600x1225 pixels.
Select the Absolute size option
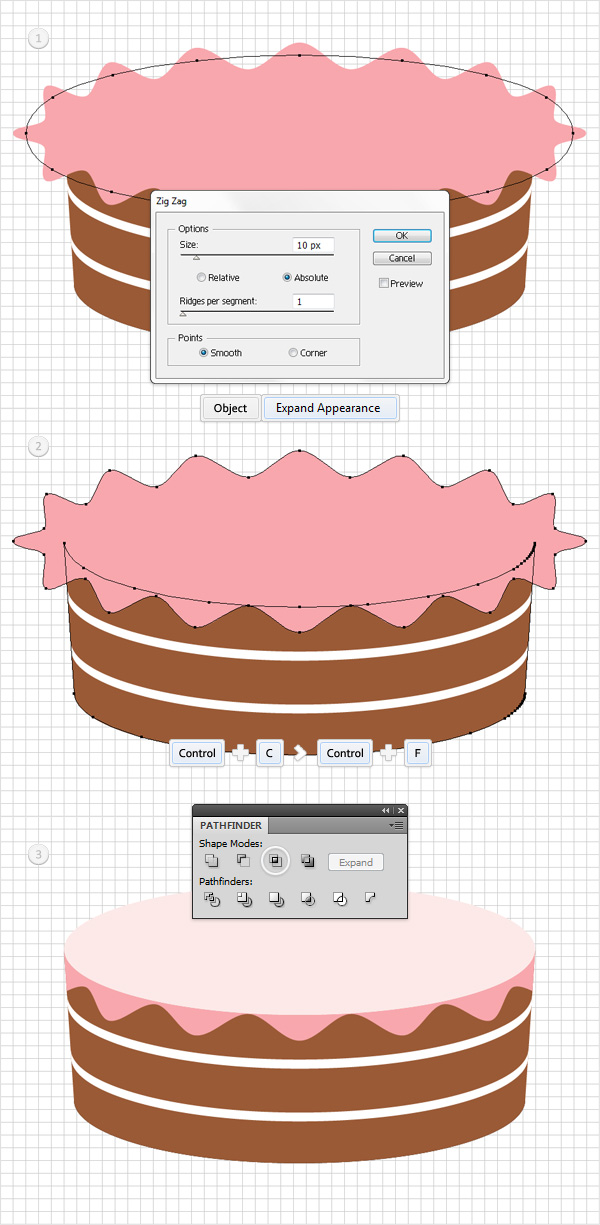tap(288, 277)
